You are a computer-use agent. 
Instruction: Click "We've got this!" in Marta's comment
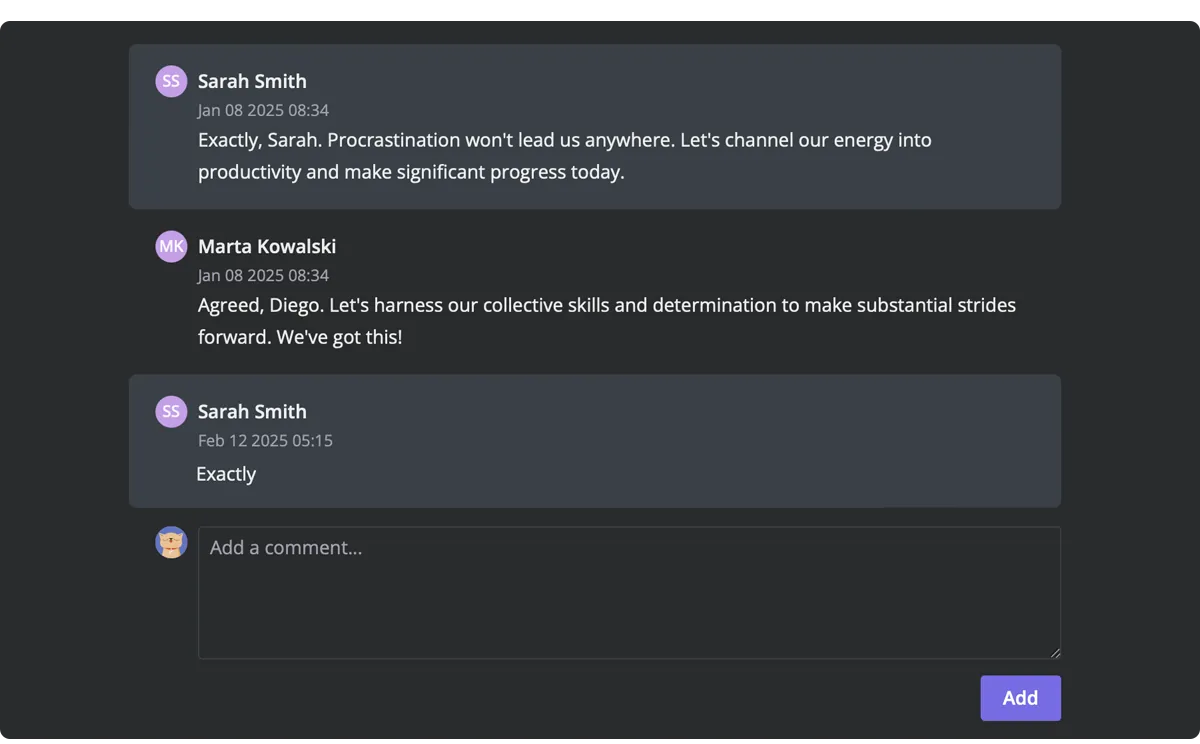[339, 337]
